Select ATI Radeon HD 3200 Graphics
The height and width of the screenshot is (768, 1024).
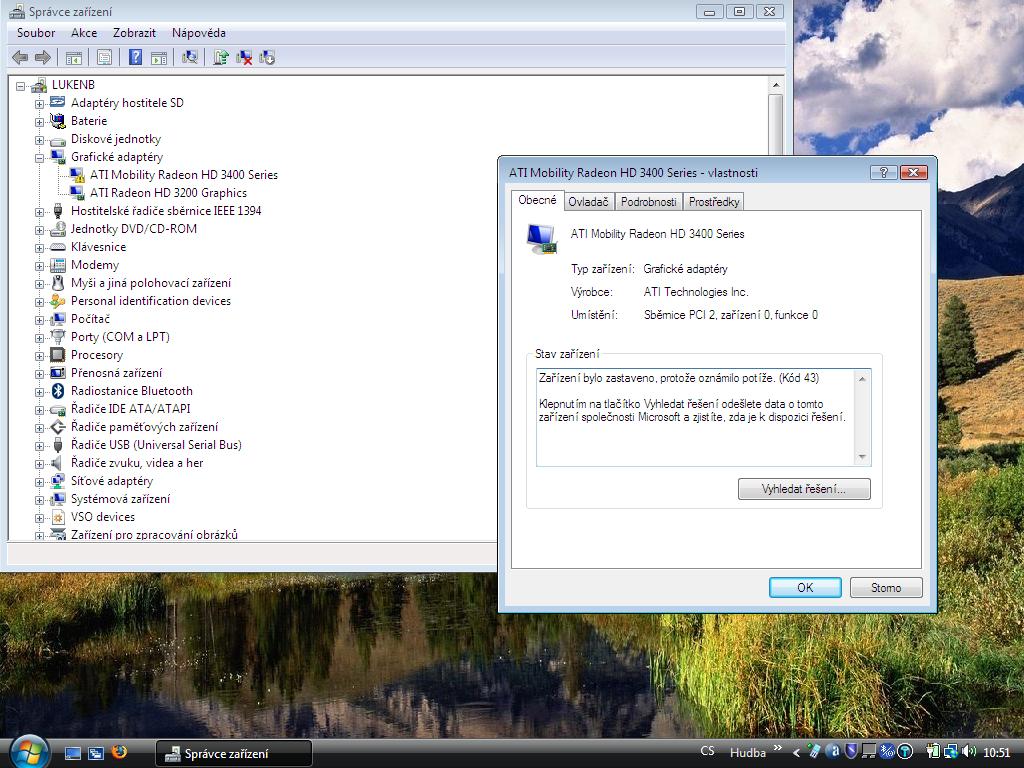(168, 193)
